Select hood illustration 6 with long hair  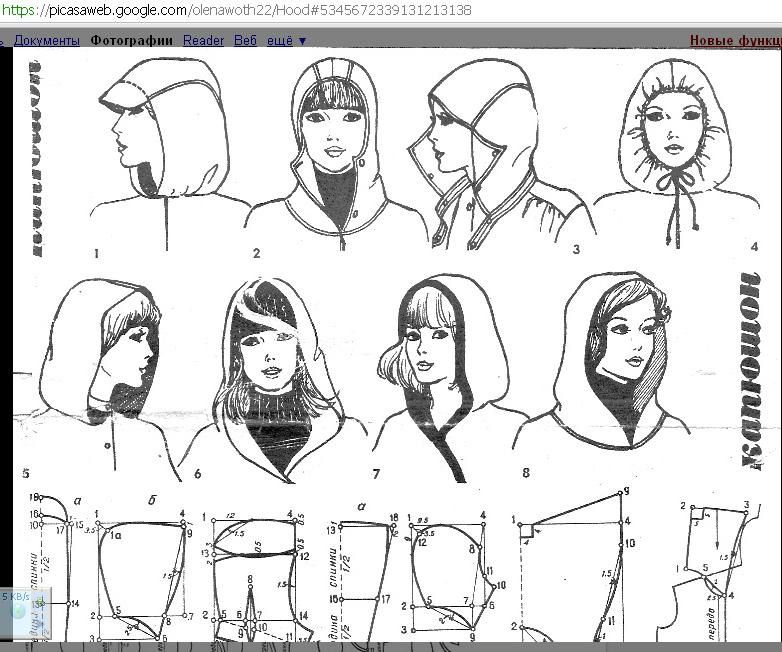coord(277,379)
